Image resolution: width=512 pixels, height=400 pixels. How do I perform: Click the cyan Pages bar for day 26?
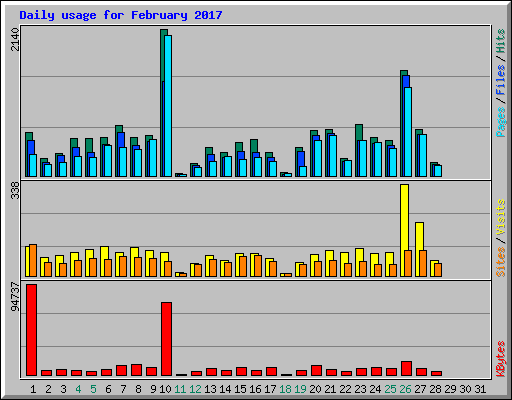[x=408, y=132]
